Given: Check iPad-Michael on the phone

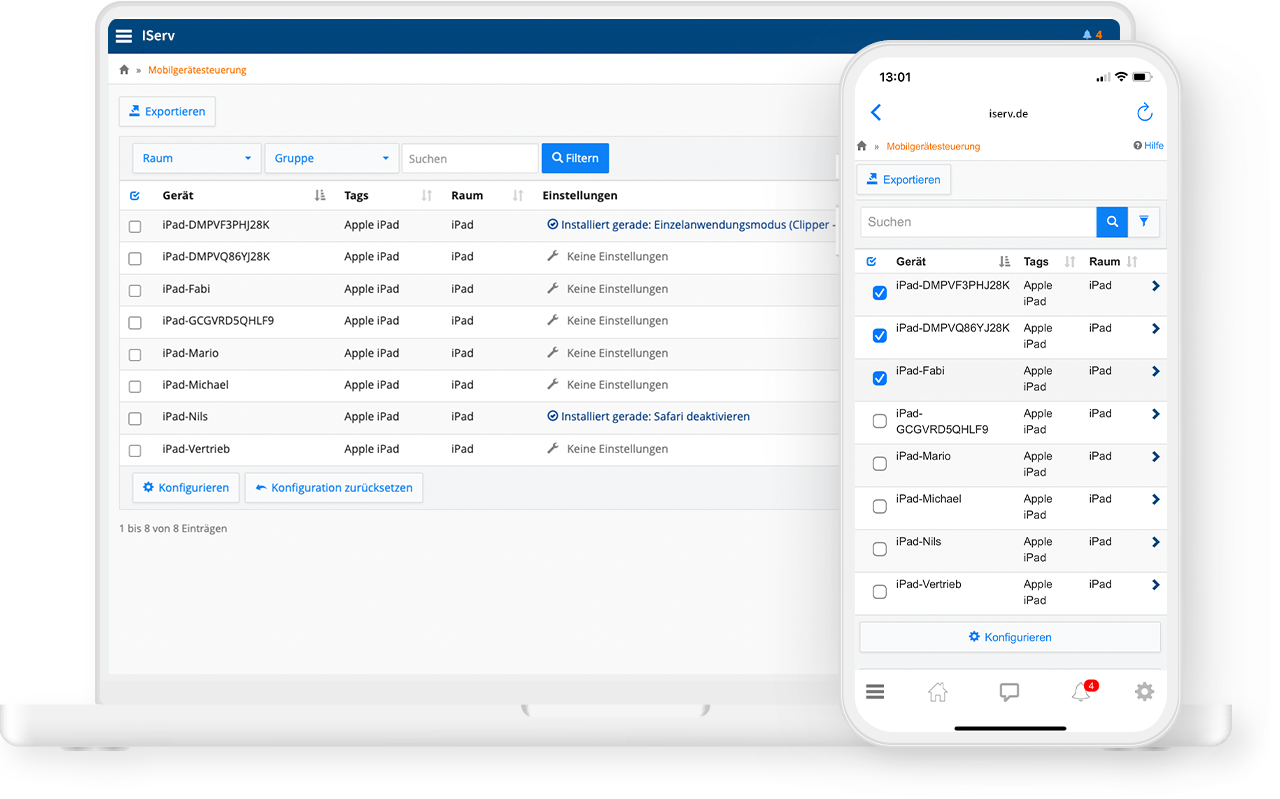Looking at the screenshot, I should point(880,506).
